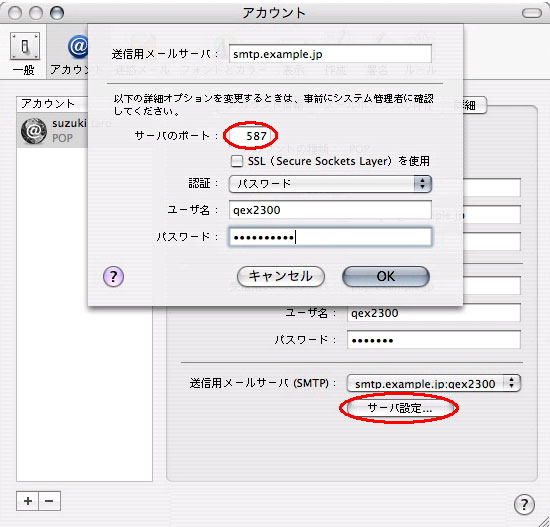Click the help icon of the accounts window
This screenshot has height=527, width=550.
[524, 505]
